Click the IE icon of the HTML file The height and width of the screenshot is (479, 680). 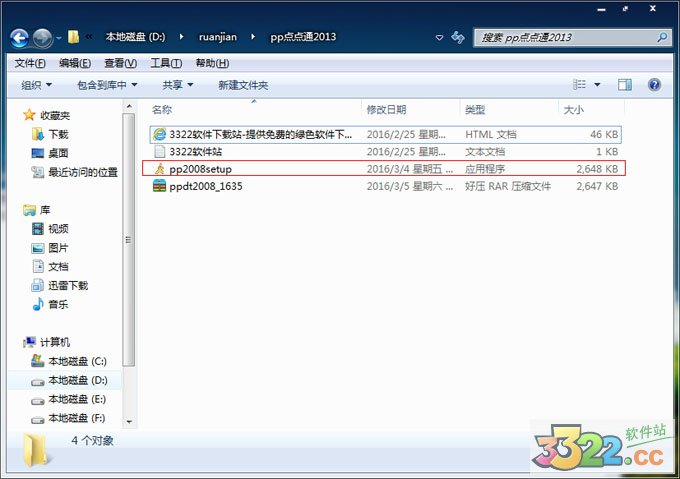tap(160, 134)
